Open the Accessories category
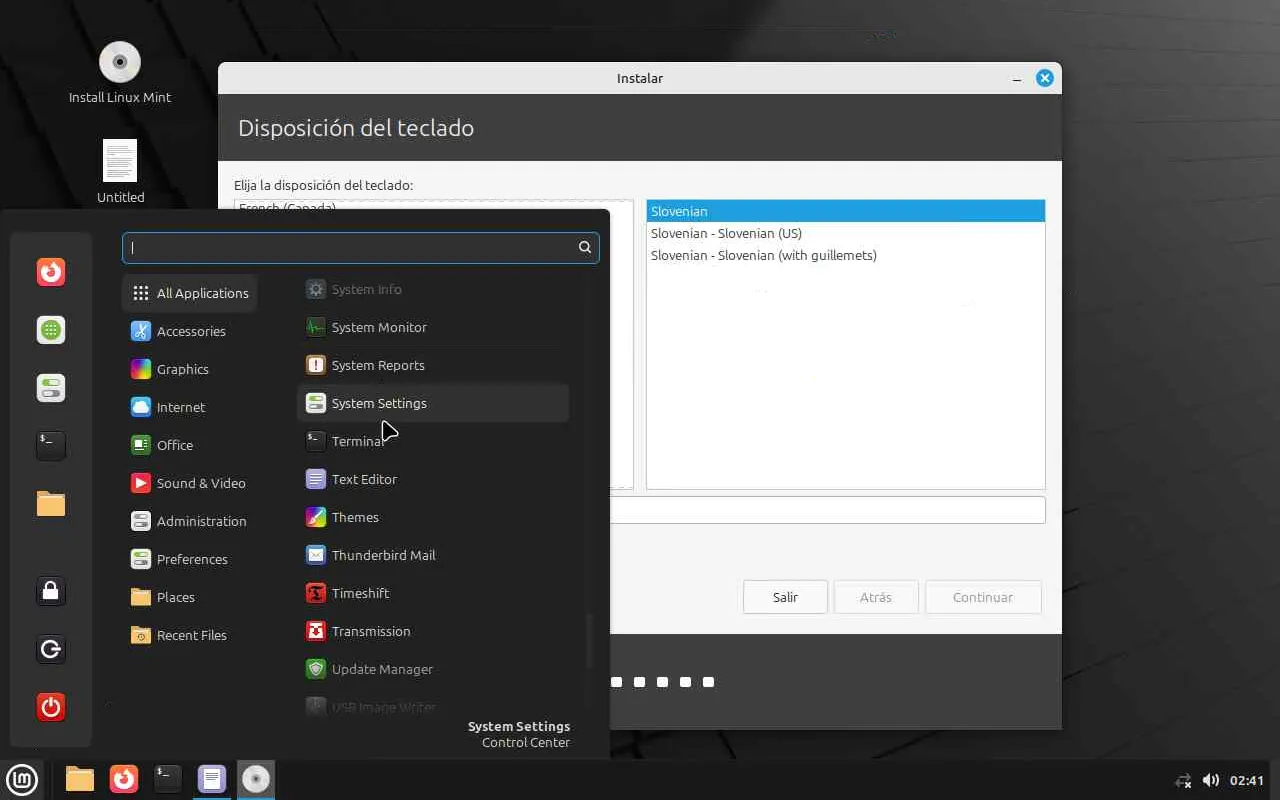 point(190,331)
